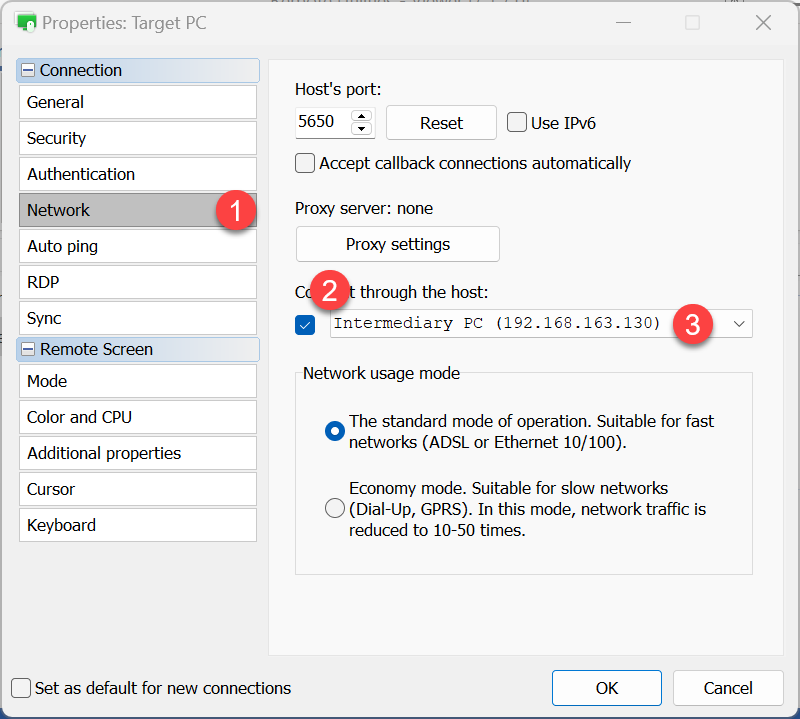Expand the Intermediary PC host dropdown
Screen dimensions: 800x719
[x=739, y=324]
